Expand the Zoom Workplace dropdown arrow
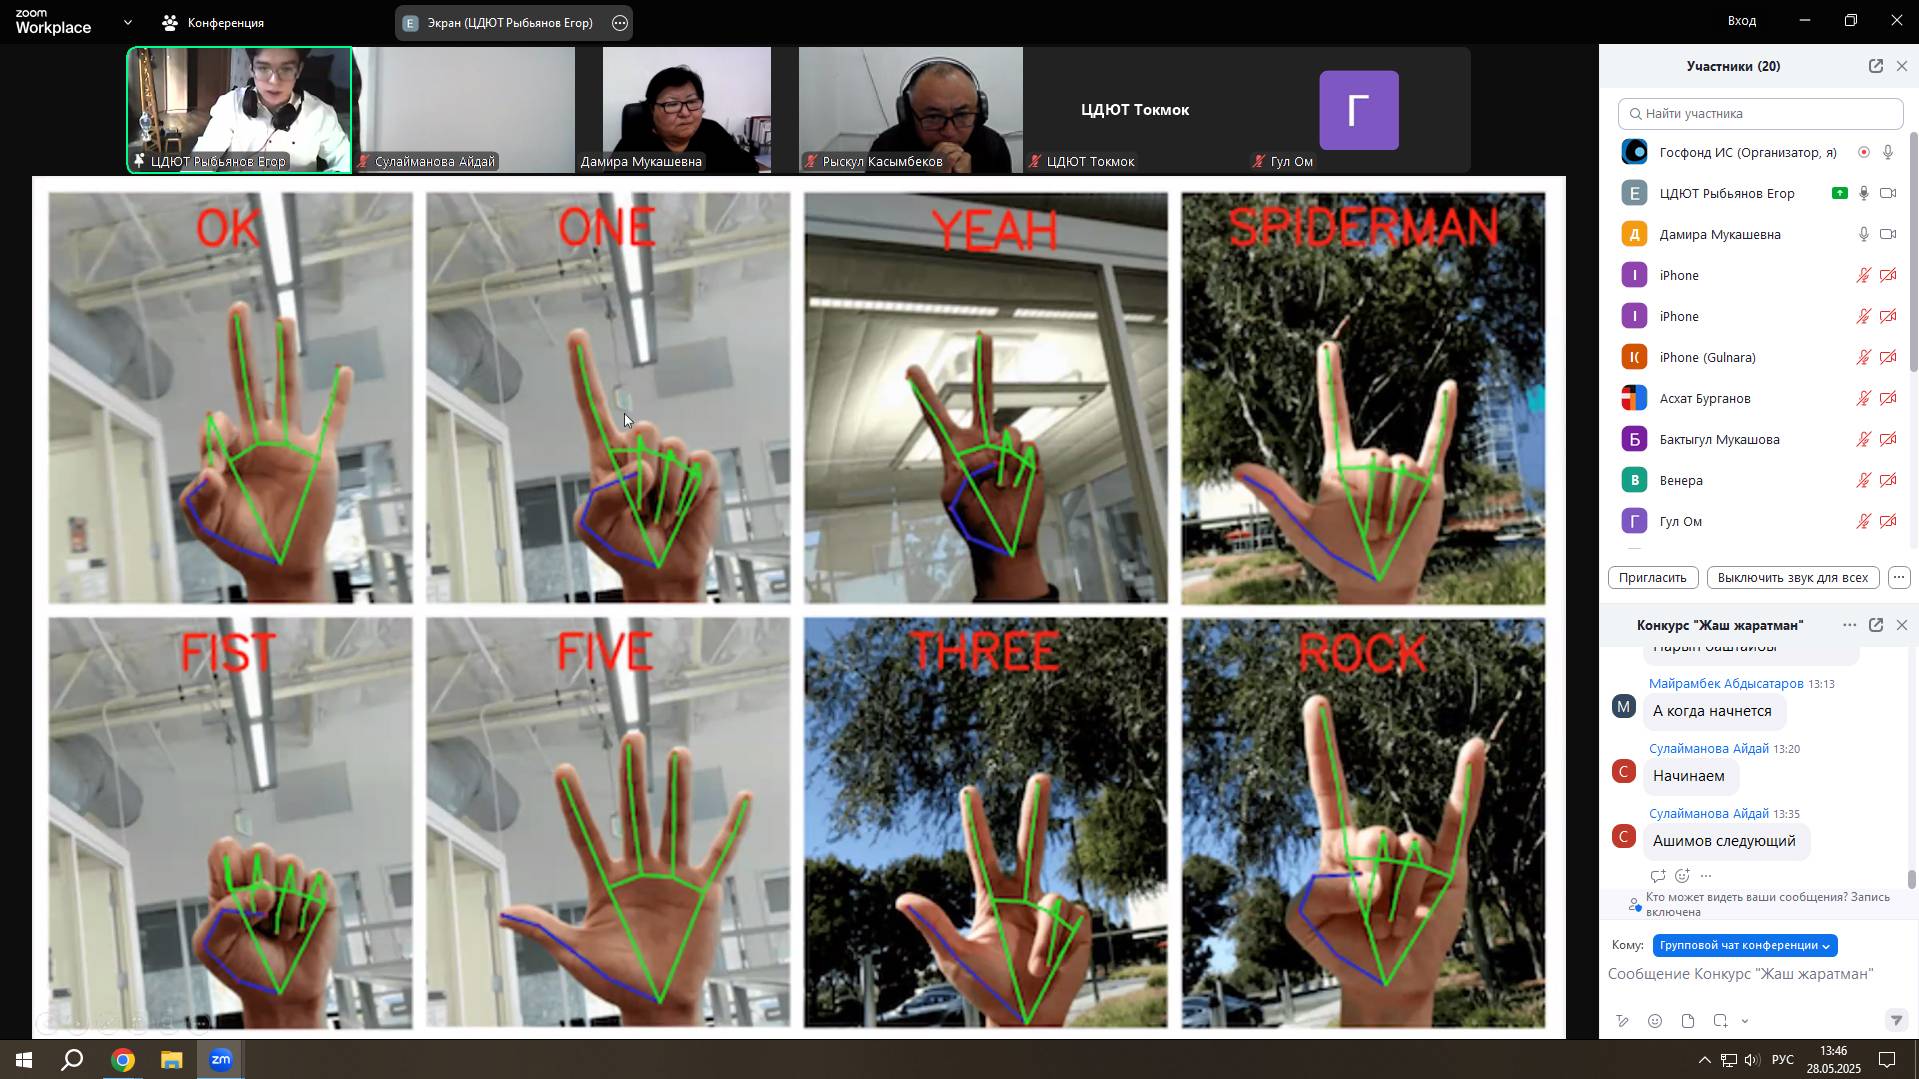This screenshot has width=1919, height=1079. click(x=128, y=22)
